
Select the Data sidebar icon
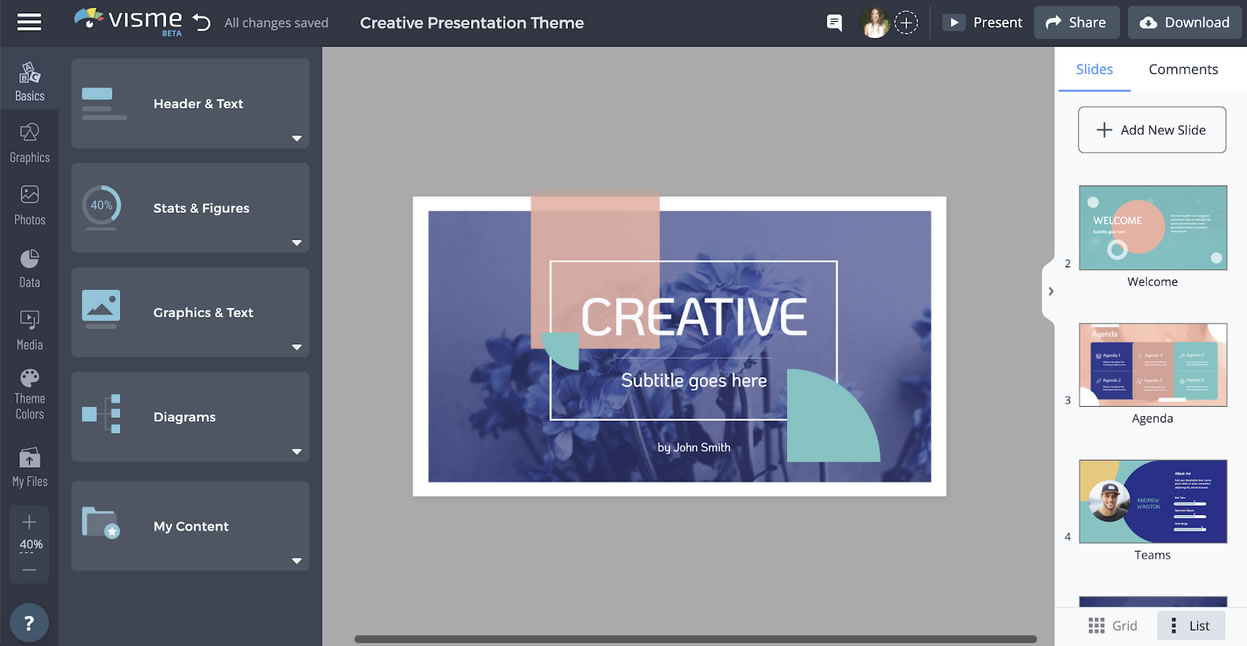click(x=29, y=268)
